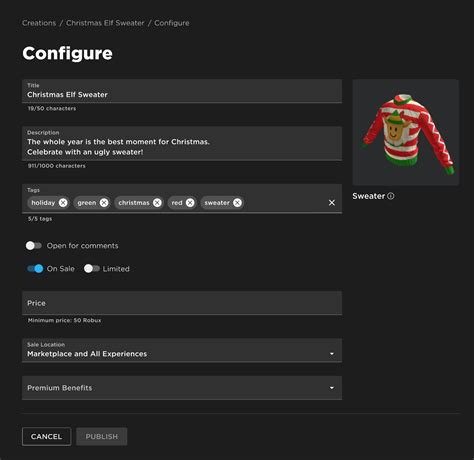Click the info icon beside Sweater

pos(391,196)
